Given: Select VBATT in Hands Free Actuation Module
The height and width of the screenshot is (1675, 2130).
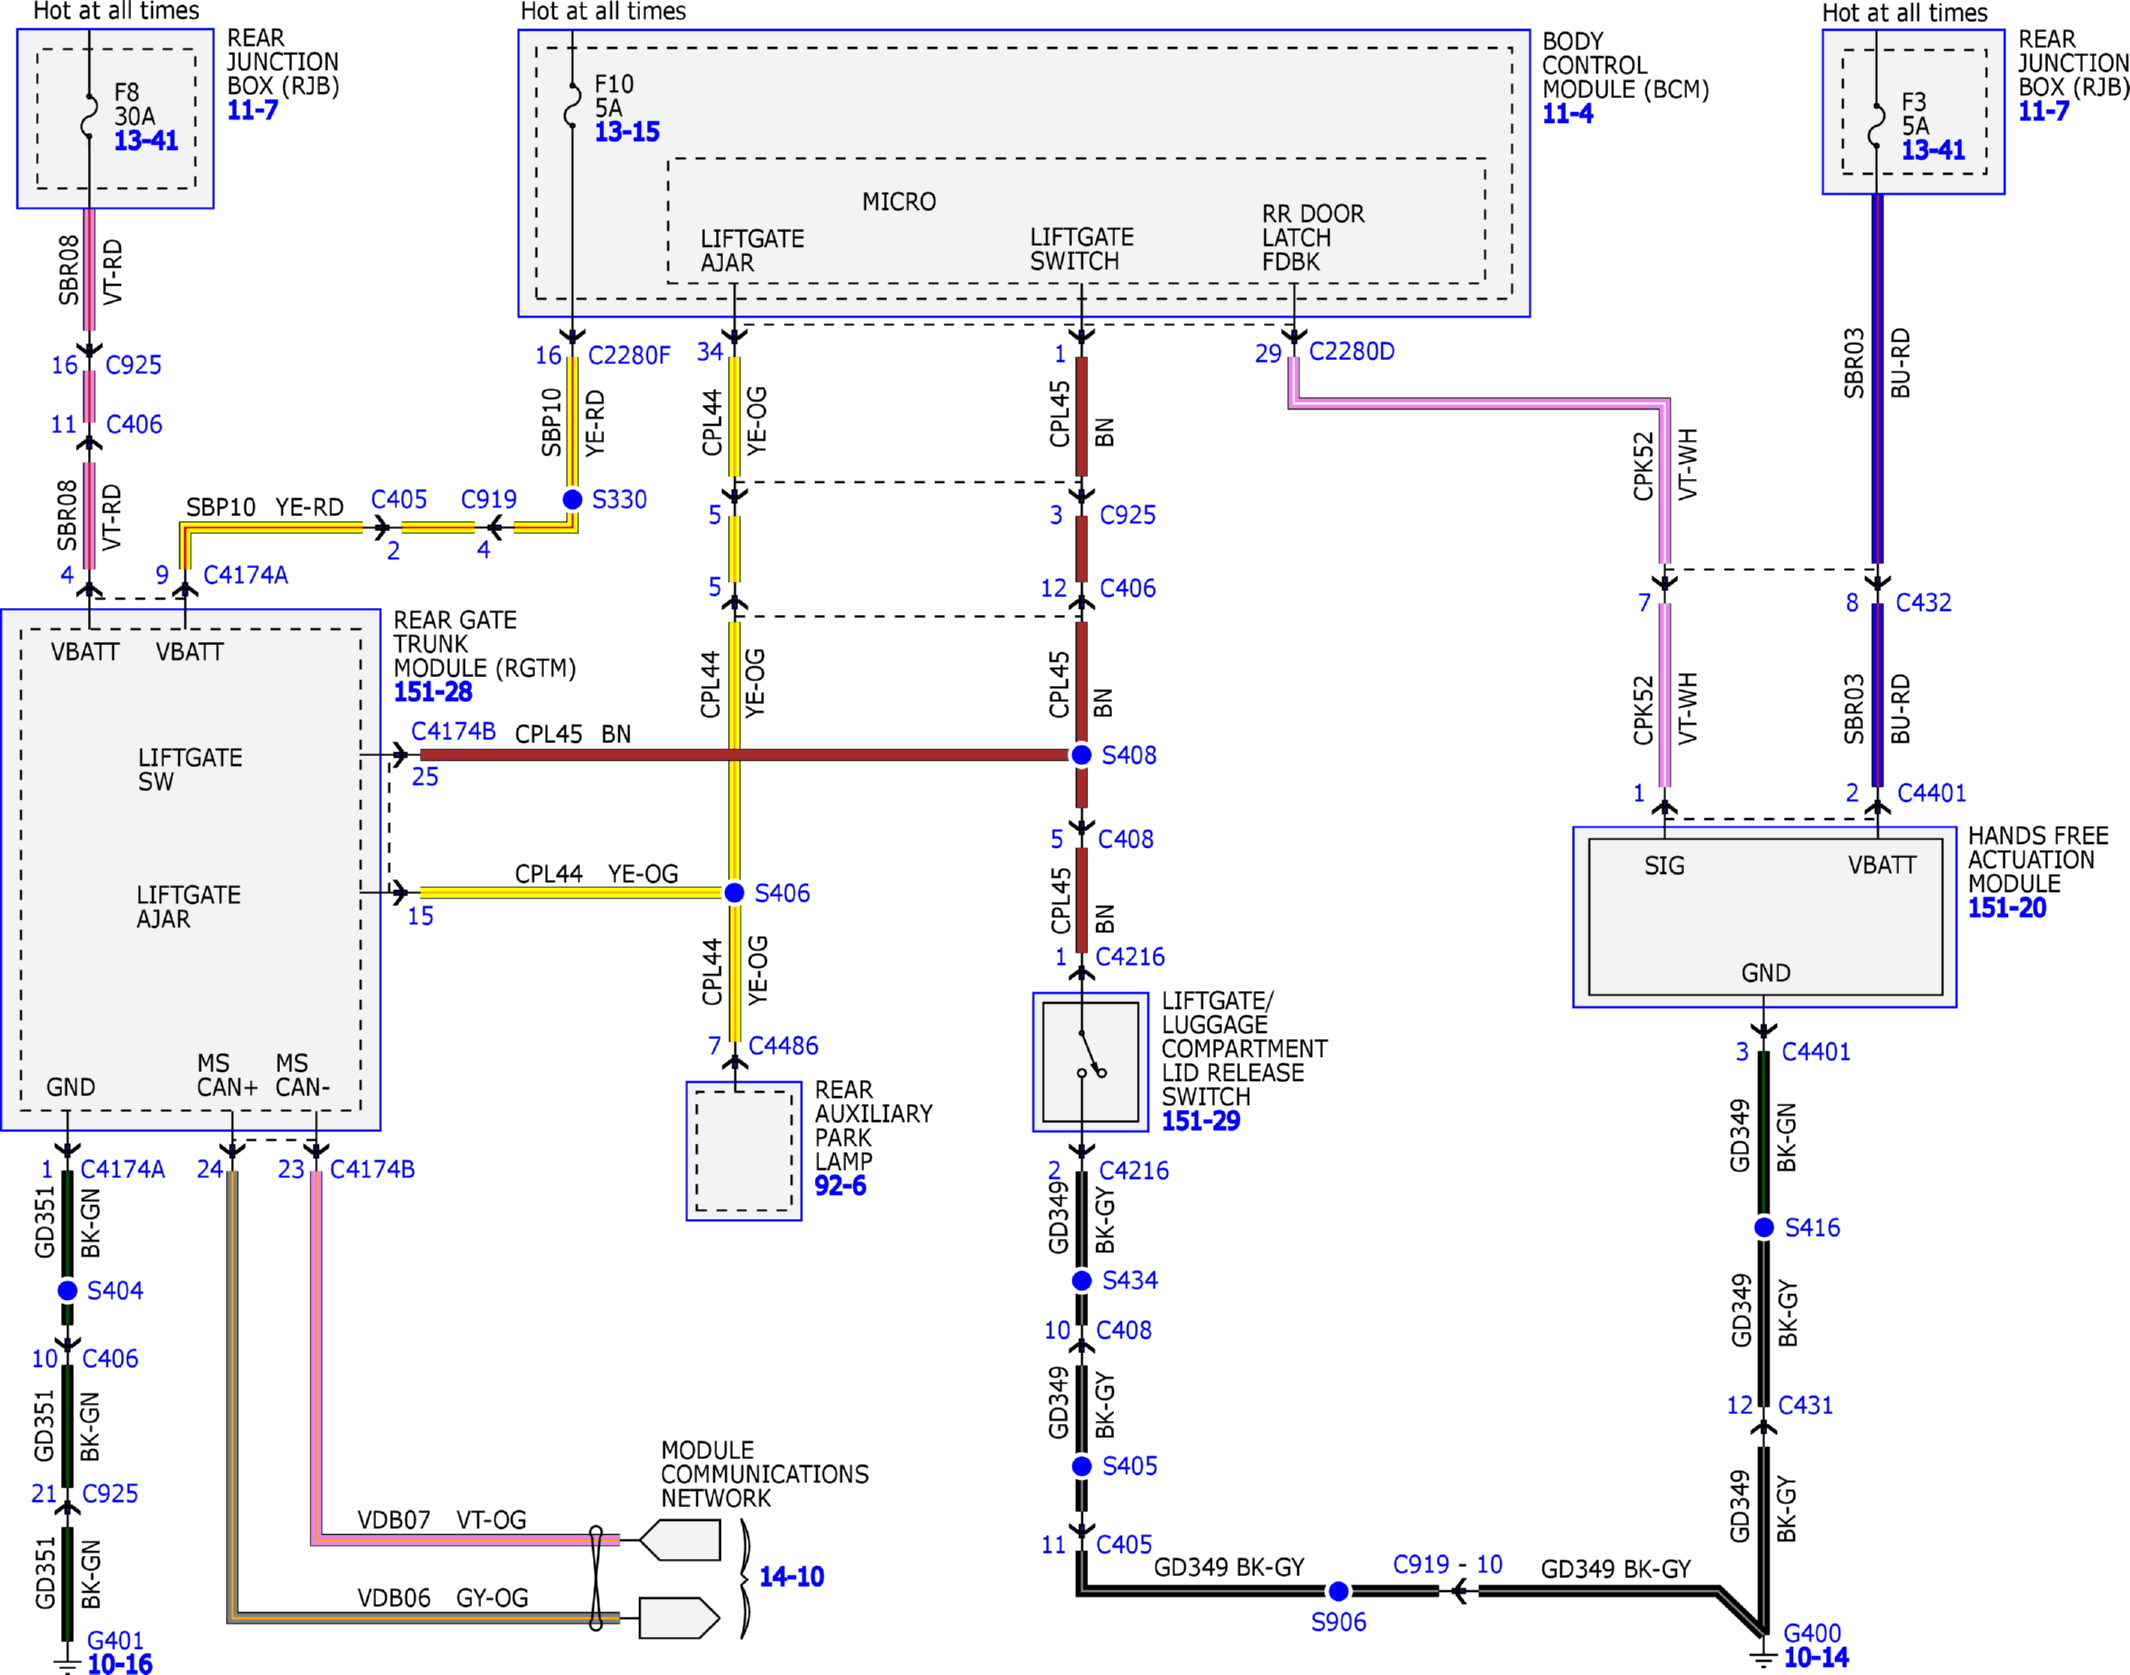Looking at the screenshot, I should [x=1882, y=865].
